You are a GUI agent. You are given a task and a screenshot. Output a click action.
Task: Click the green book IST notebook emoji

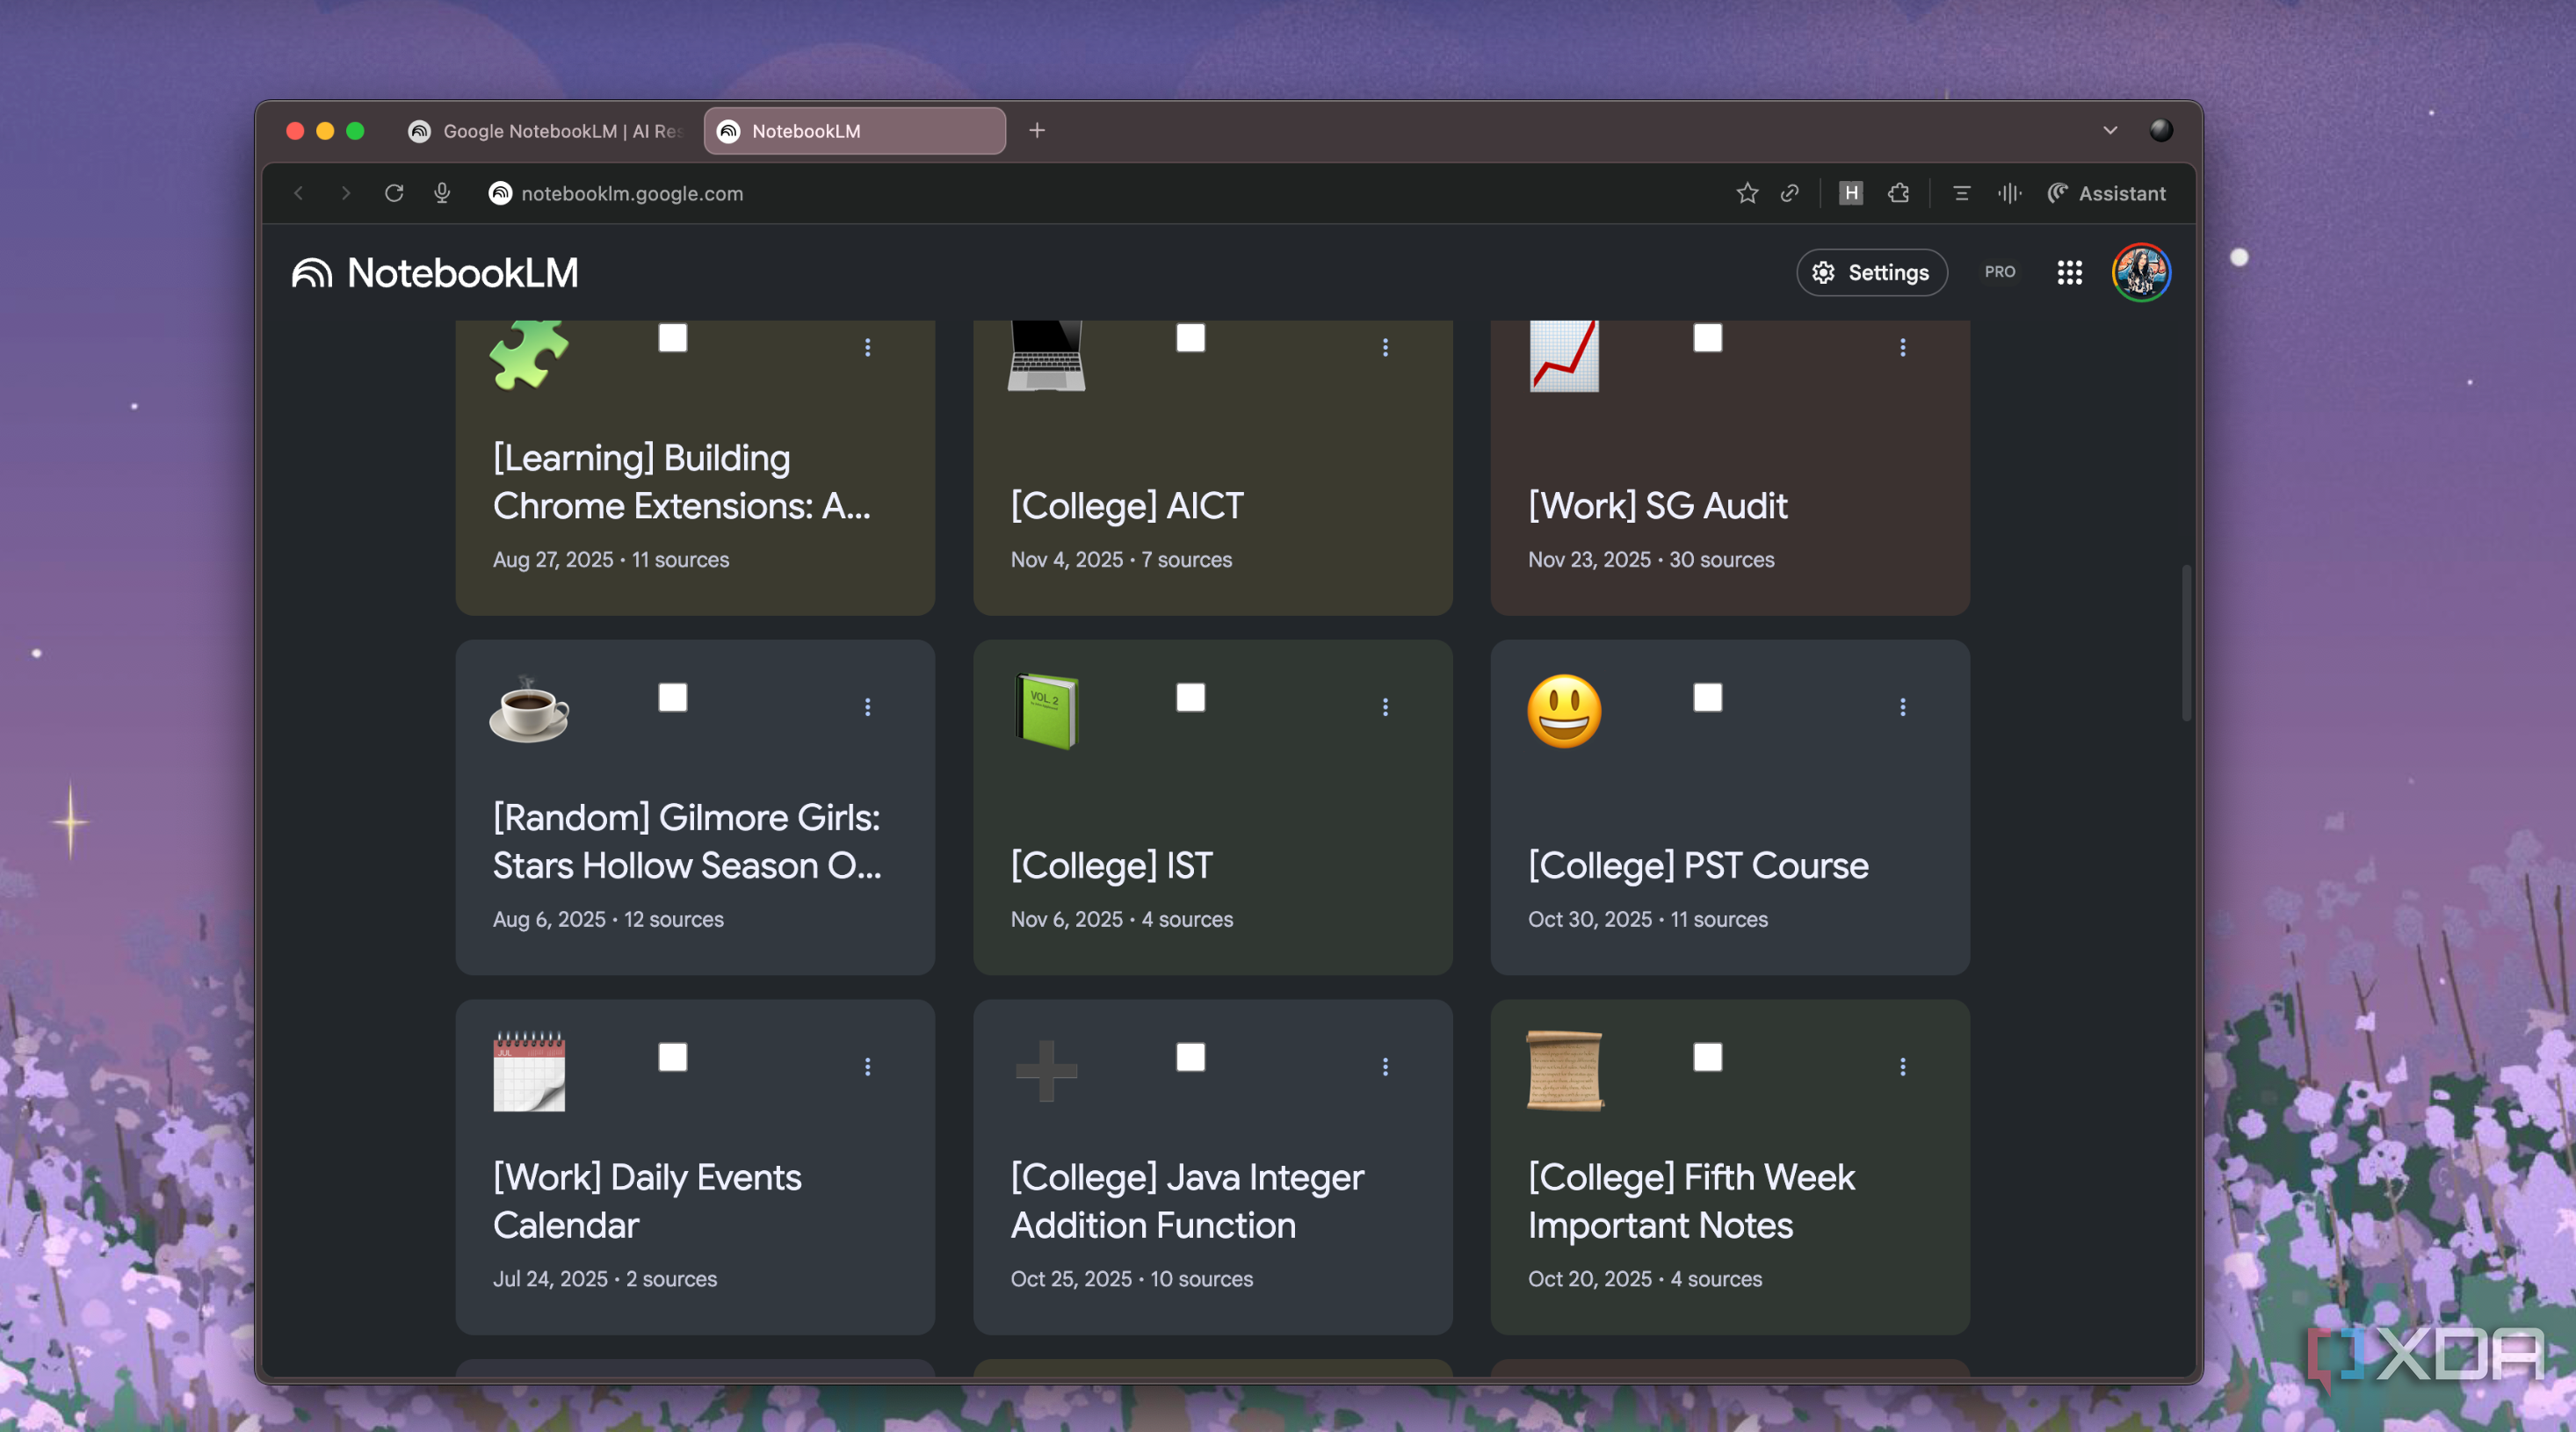tap(1046, 711)
